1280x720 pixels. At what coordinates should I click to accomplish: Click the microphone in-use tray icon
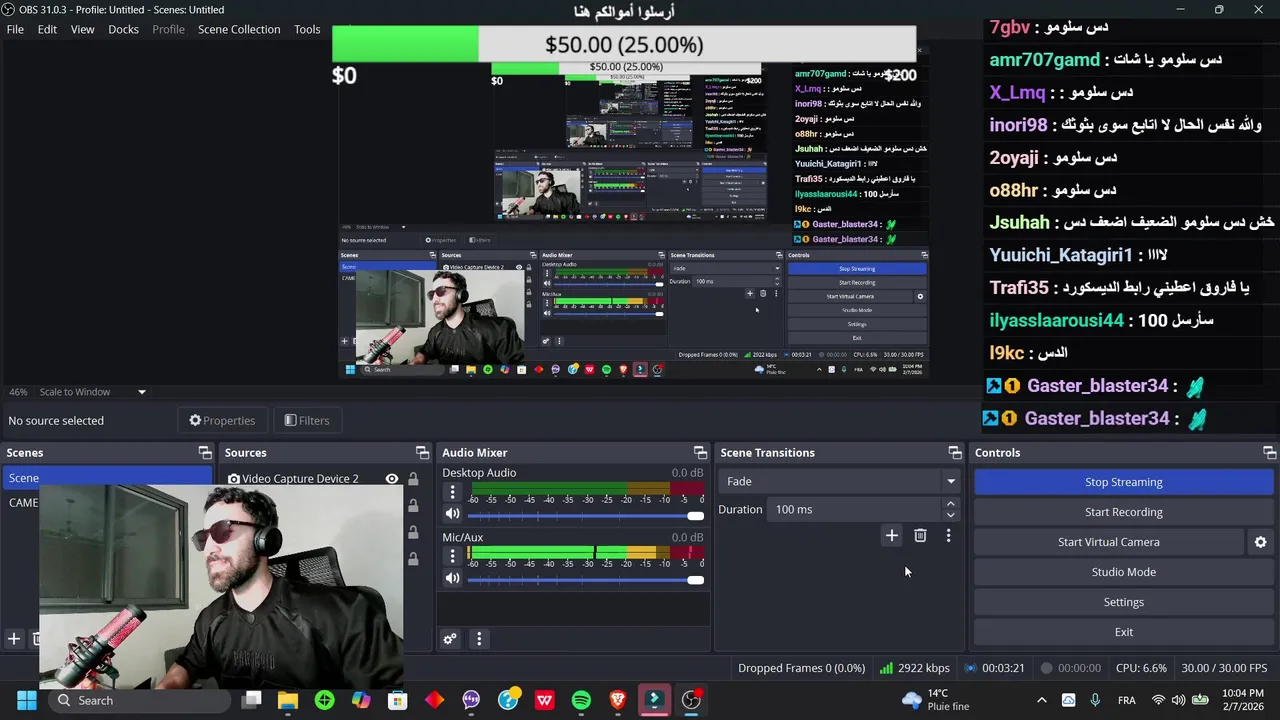click(1095, 700)
